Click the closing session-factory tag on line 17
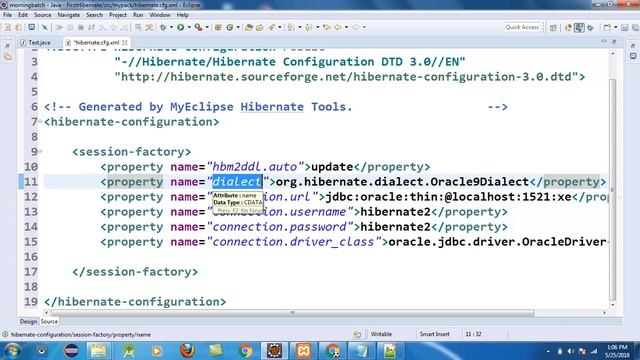 click(135, 272)
